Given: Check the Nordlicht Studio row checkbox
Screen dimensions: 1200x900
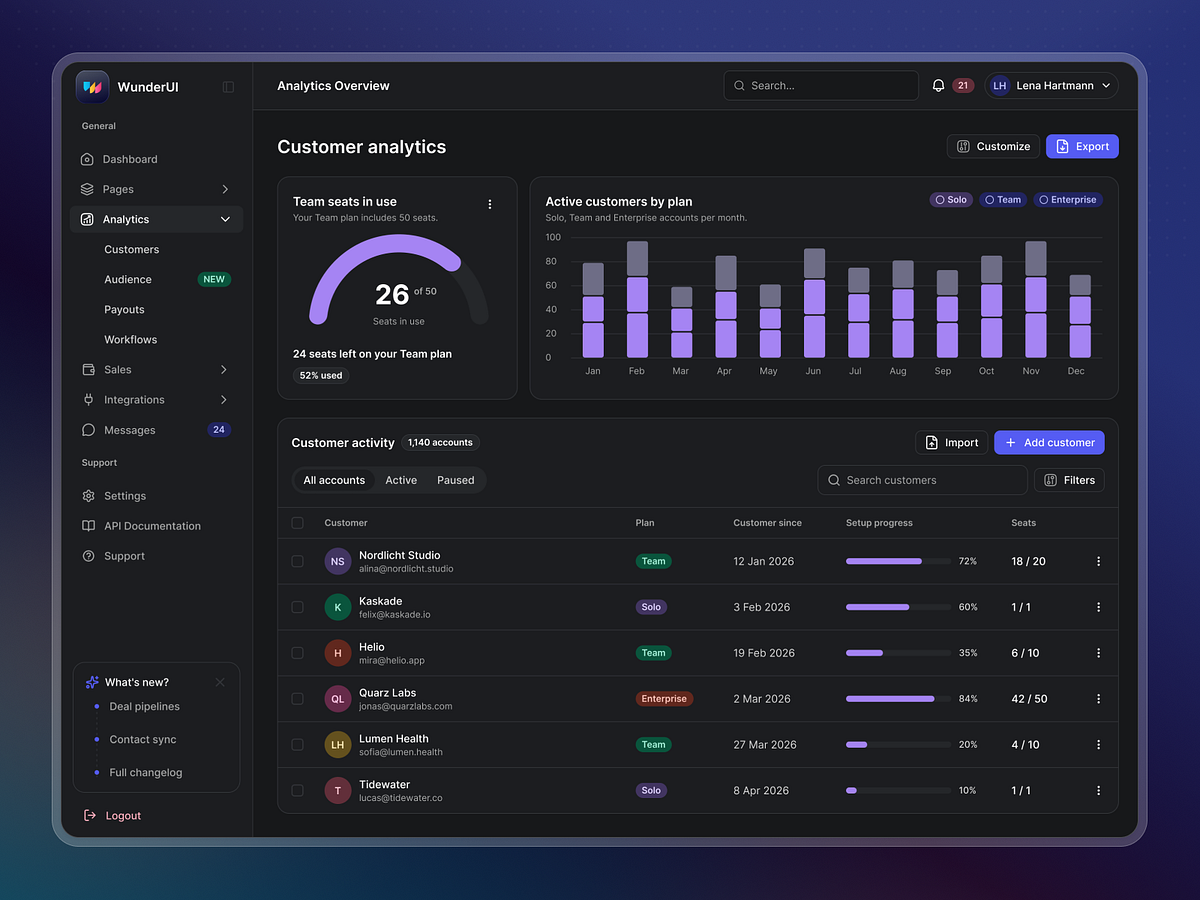Looking at the screenshot, I should click(x=297, y=561).
